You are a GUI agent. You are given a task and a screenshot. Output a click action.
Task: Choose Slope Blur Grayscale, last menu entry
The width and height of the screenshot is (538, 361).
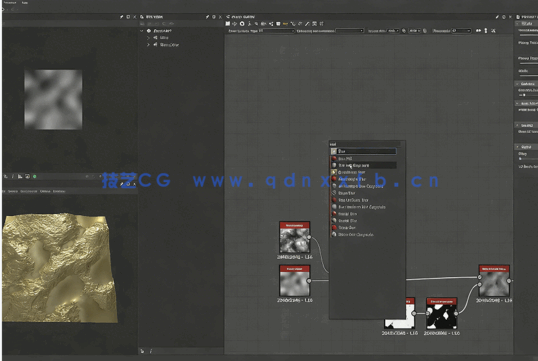(364, 234)
